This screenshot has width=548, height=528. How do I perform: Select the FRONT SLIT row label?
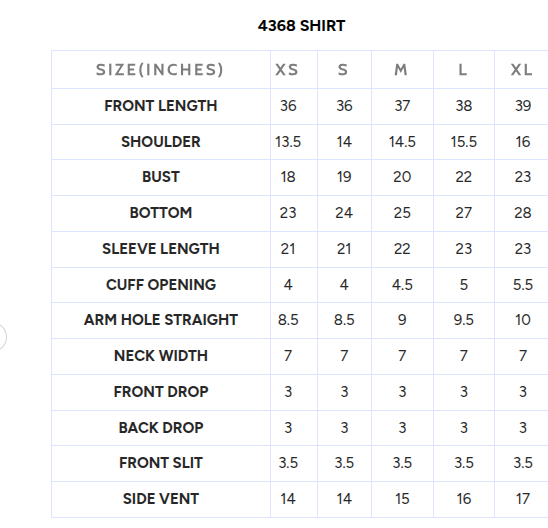coord(161,463)
